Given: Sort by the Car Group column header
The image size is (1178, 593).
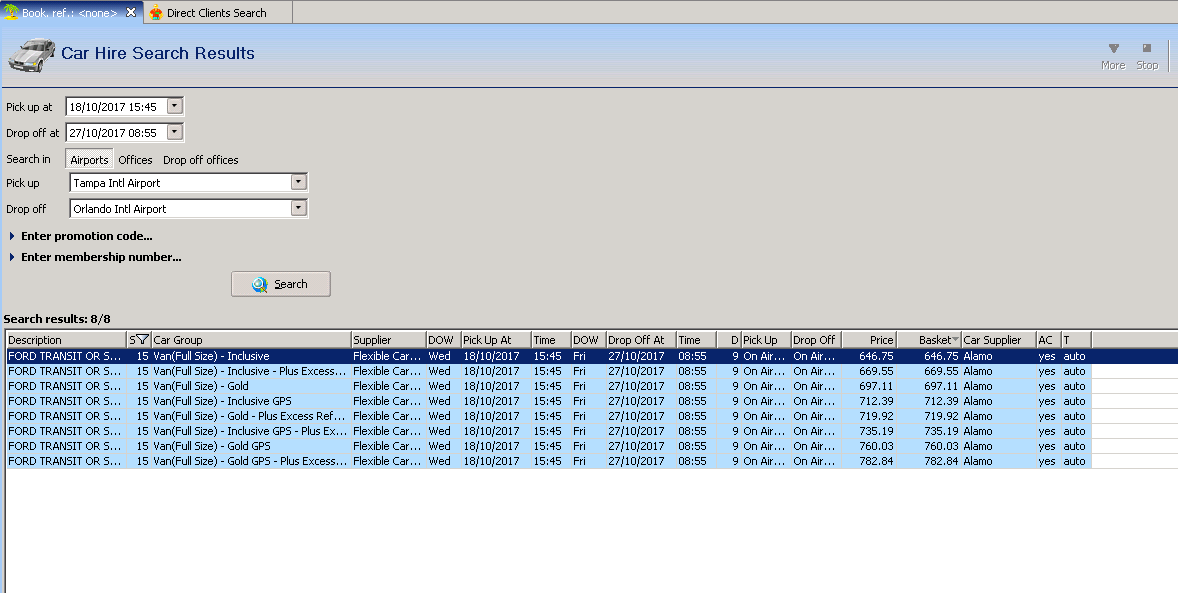Looking at the screenshot, I should (251, 340).
